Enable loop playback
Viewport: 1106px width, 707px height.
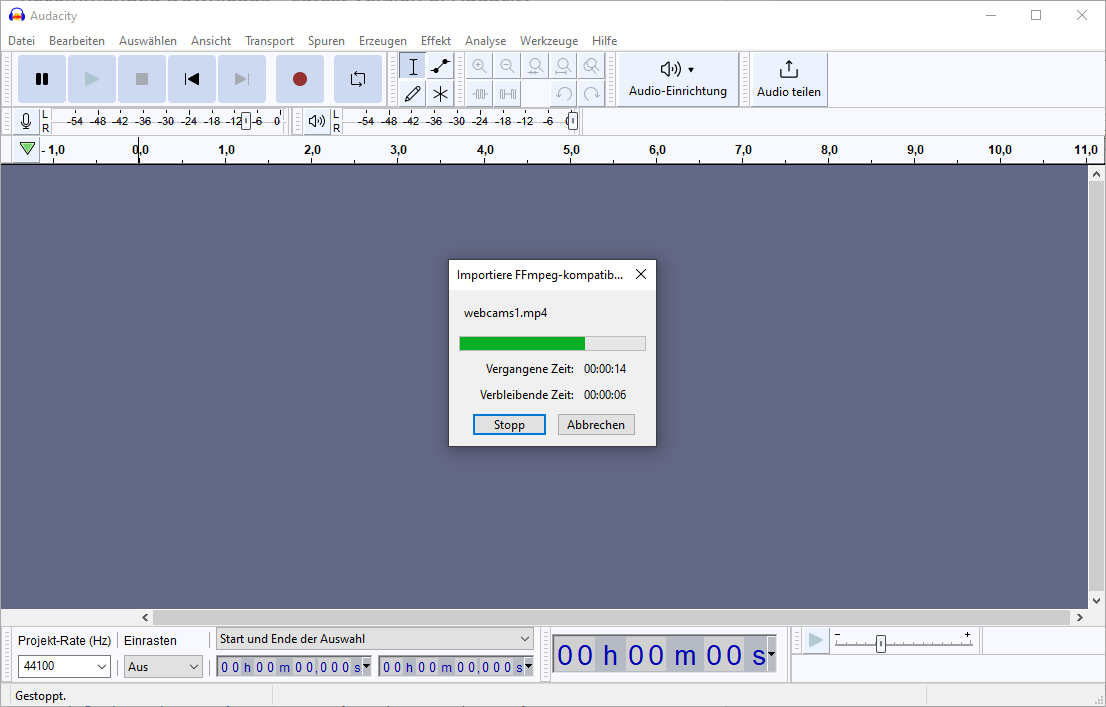[357, 78]
